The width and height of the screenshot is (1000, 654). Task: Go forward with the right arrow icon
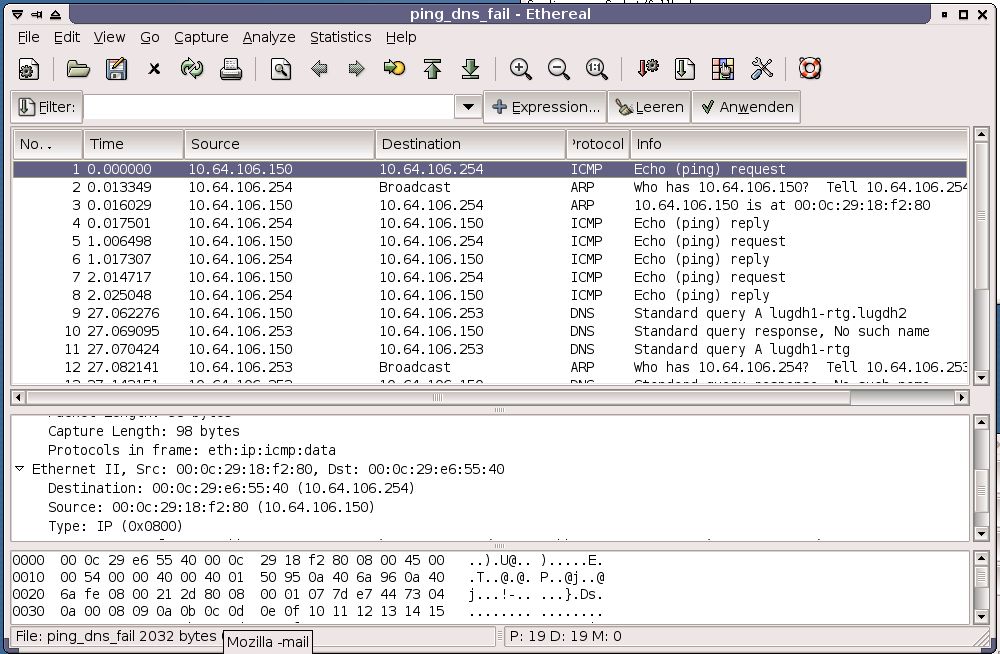click(357, 69)
